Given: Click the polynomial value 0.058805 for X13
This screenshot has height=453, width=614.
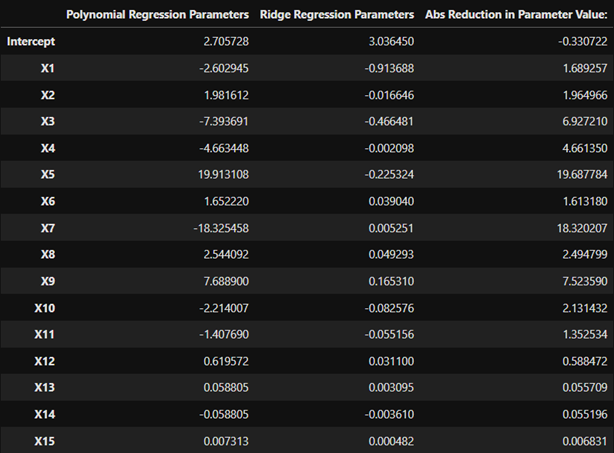Looking at the screenshot, I should (226, 388).
